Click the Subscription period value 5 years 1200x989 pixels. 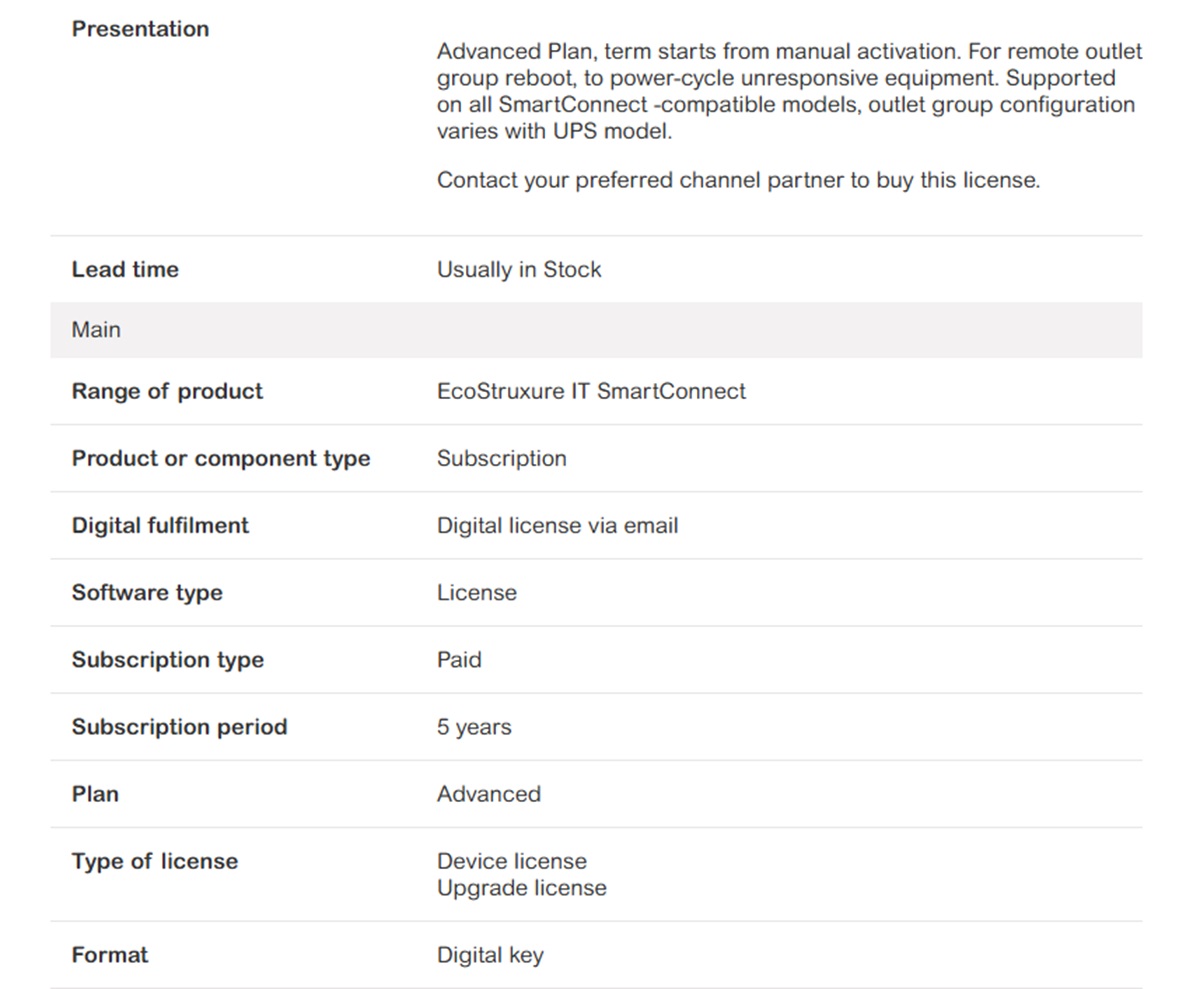(x=474, y=727)
